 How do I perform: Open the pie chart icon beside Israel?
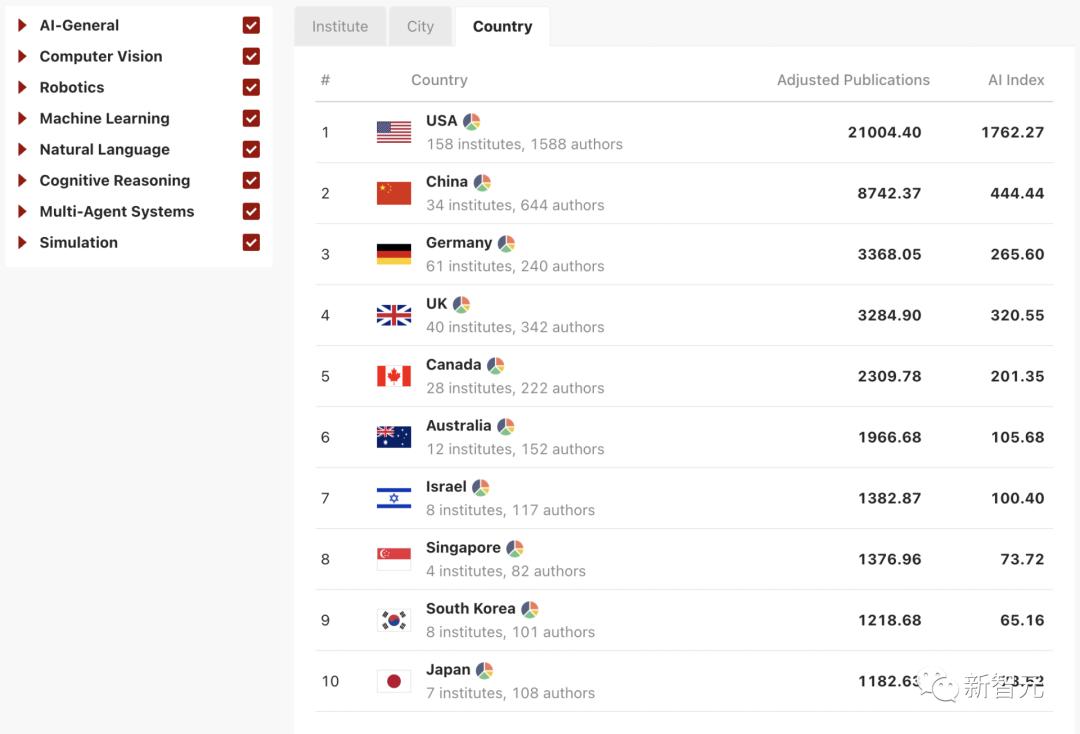(x=481, y=488)
